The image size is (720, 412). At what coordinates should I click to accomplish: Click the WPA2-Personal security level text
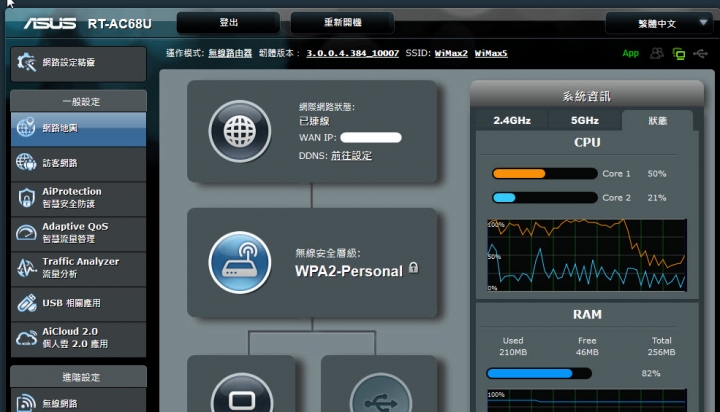[x=349, y=271]
